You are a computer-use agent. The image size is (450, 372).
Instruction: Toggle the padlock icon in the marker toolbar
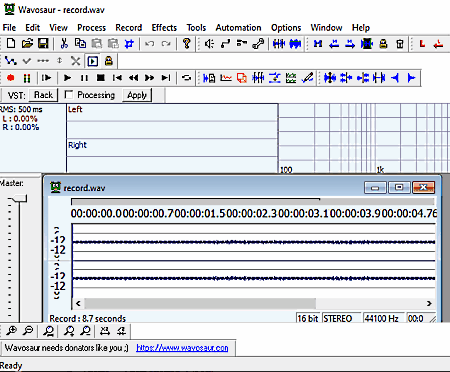pyautogui.click(x=383, y=44)
